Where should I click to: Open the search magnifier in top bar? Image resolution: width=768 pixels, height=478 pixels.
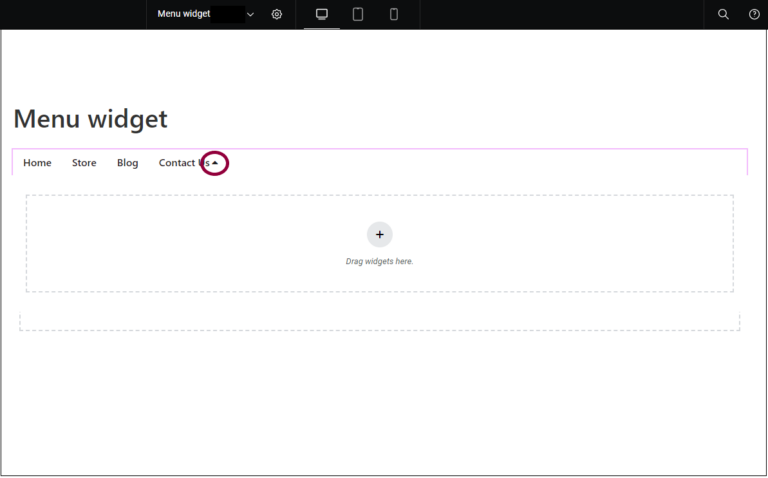pos(724,14)
